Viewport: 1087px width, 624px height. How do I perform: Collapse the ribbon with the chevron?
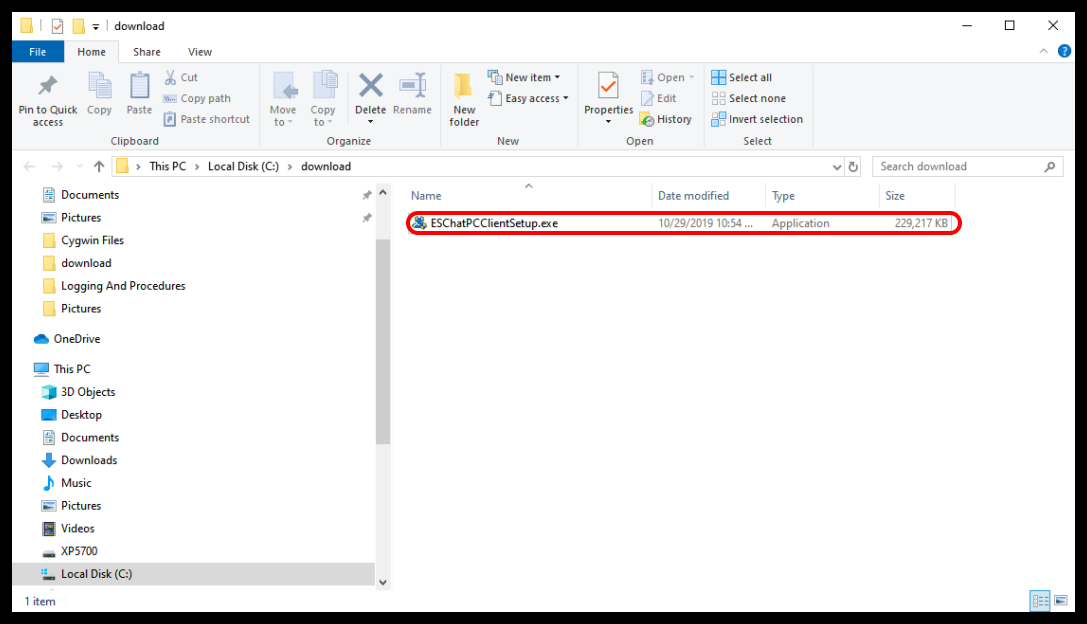coord(1043,51)
